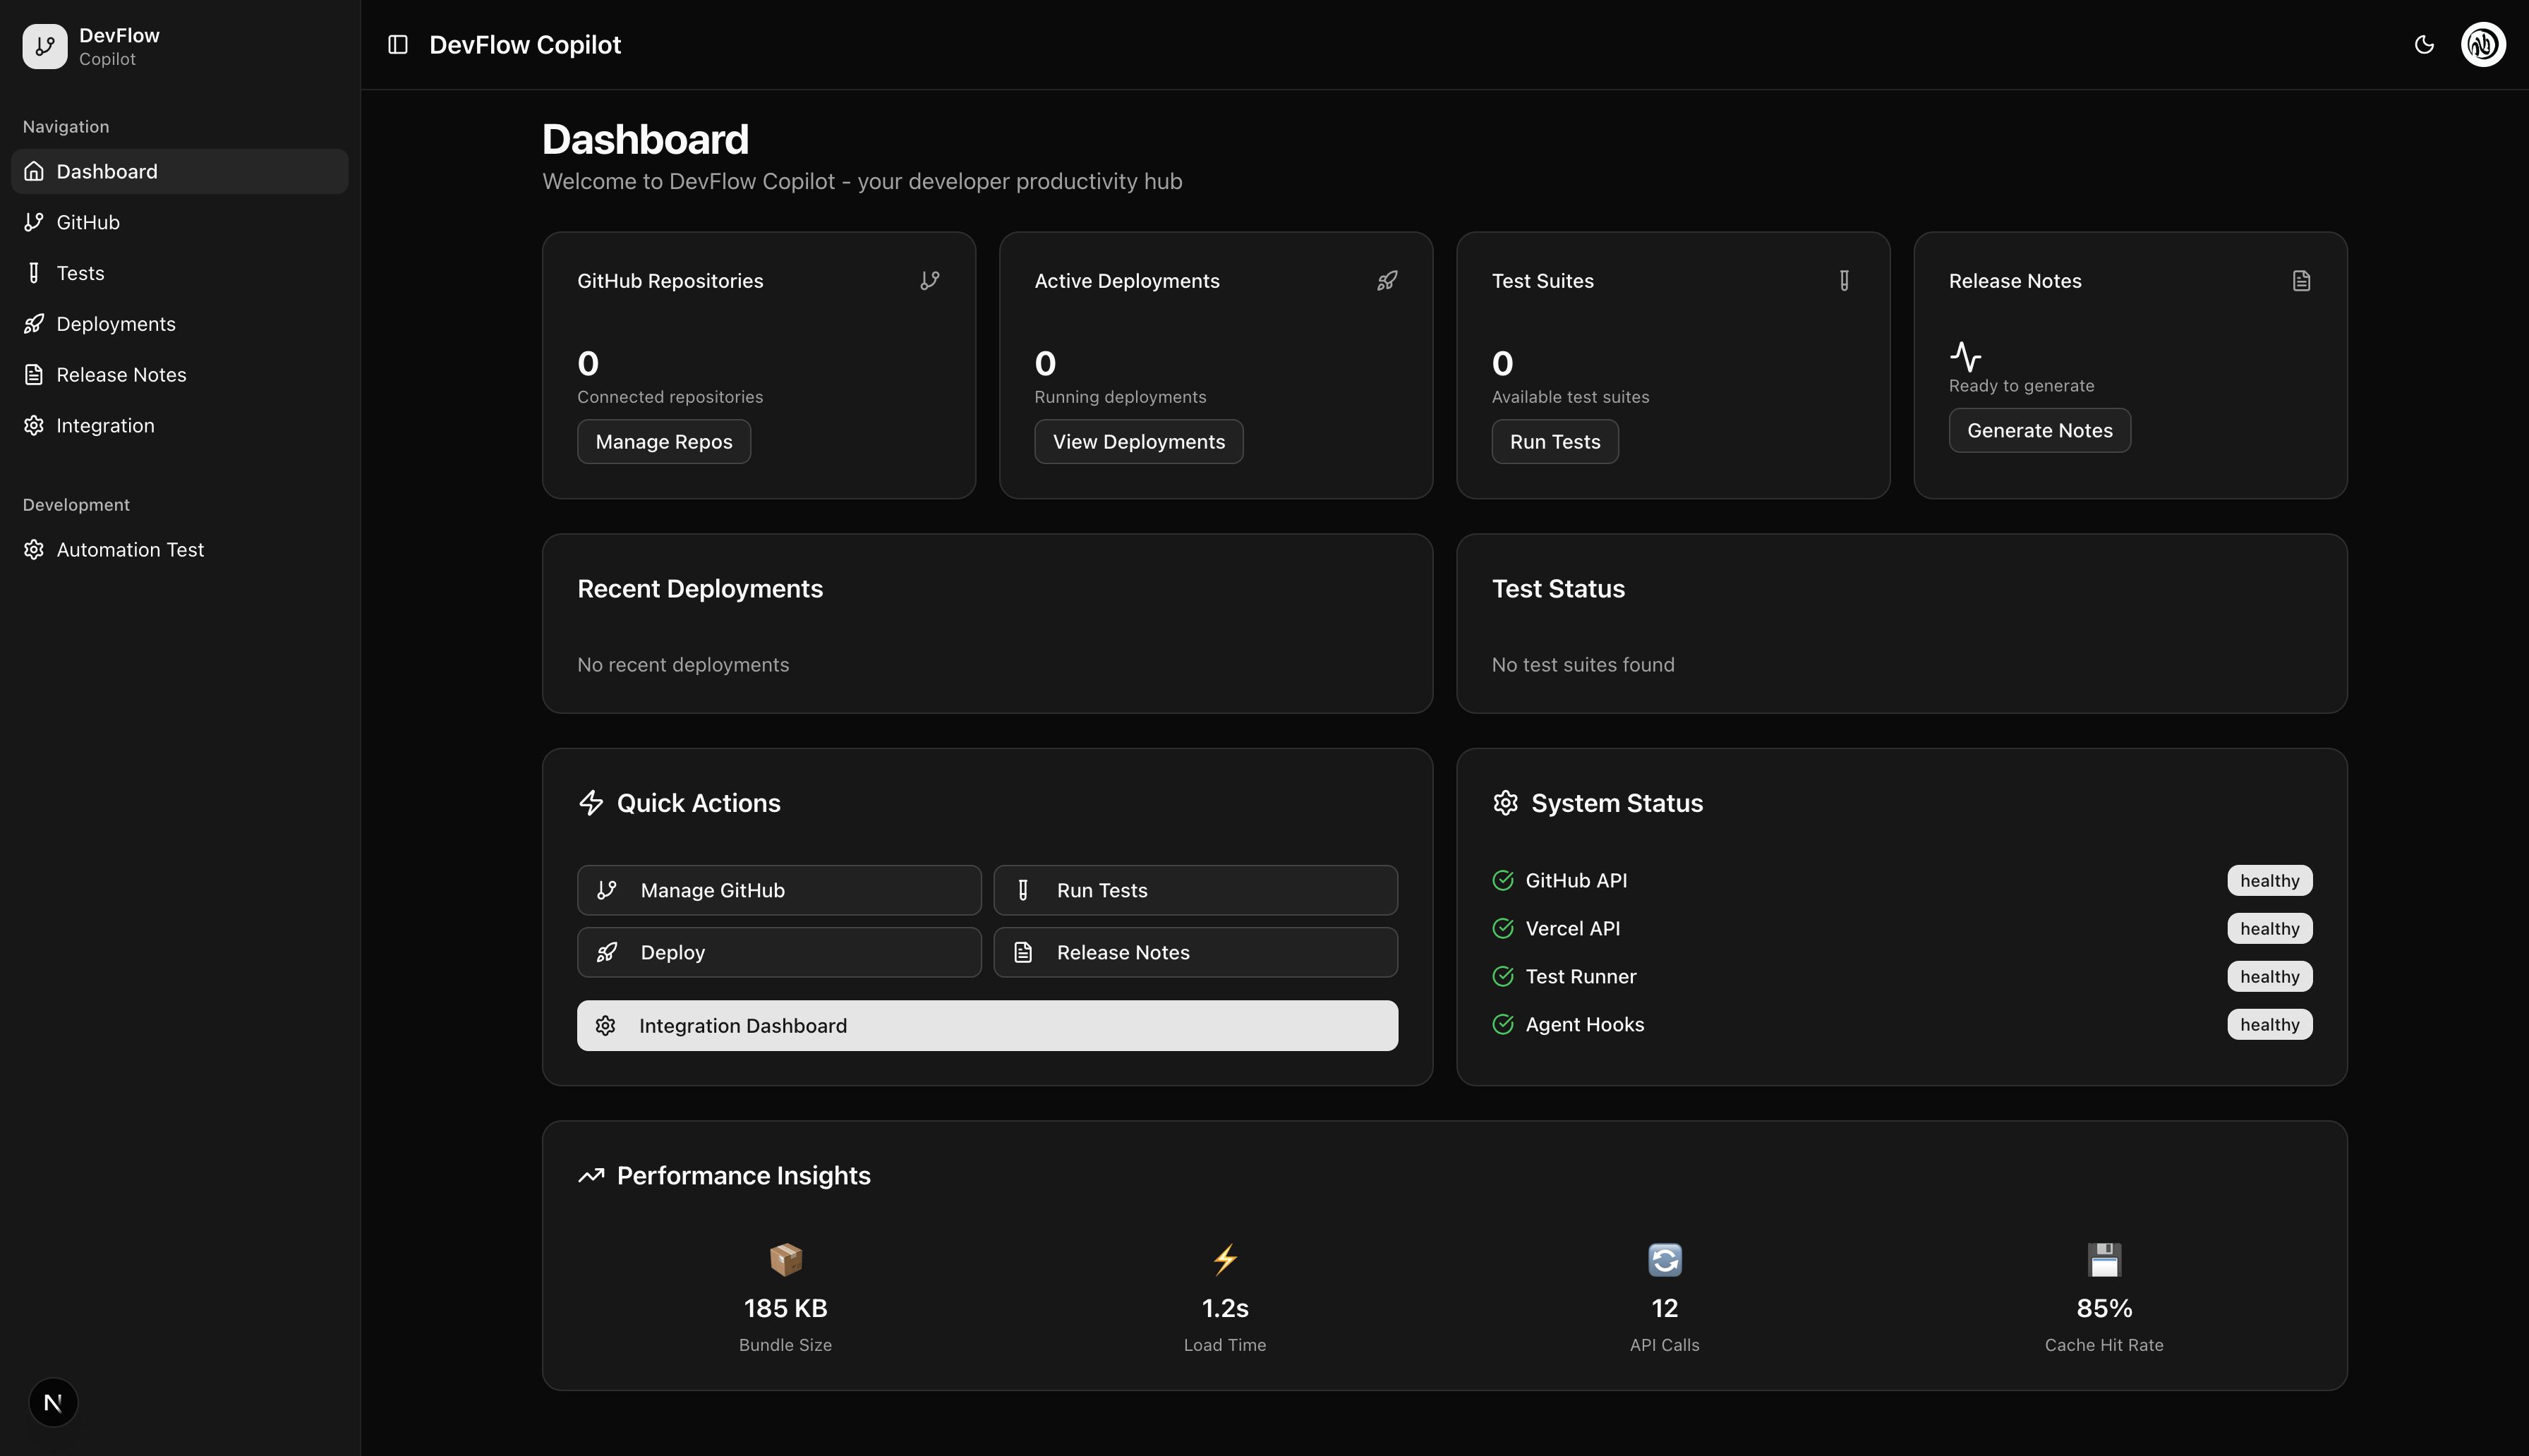Go to Deployments in the sidebar

[x=116, y=324]
